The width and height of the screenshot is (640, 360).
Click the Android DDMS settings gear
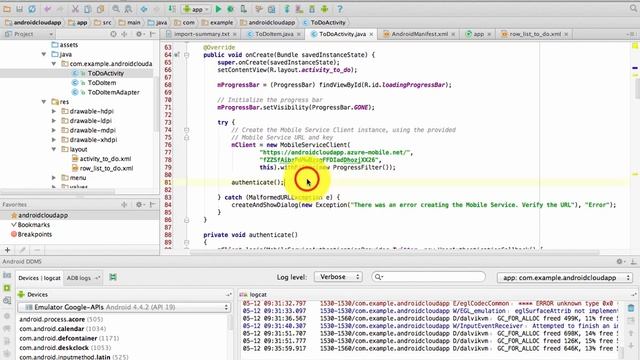(x=620, y=261)
